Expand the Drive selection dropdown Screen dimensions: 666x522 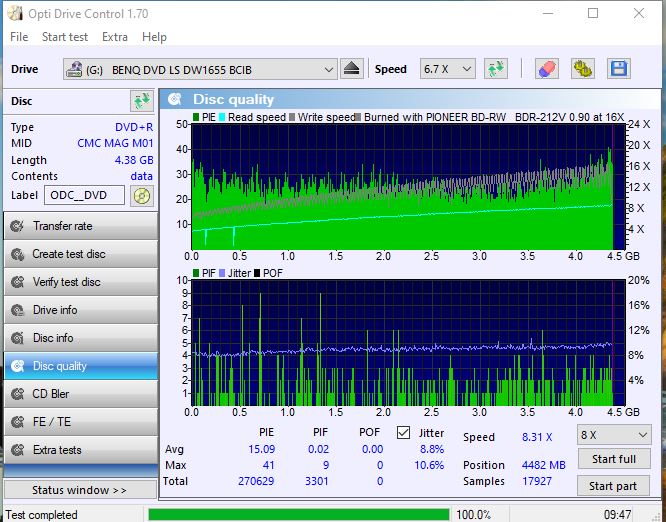pos(329,69)
